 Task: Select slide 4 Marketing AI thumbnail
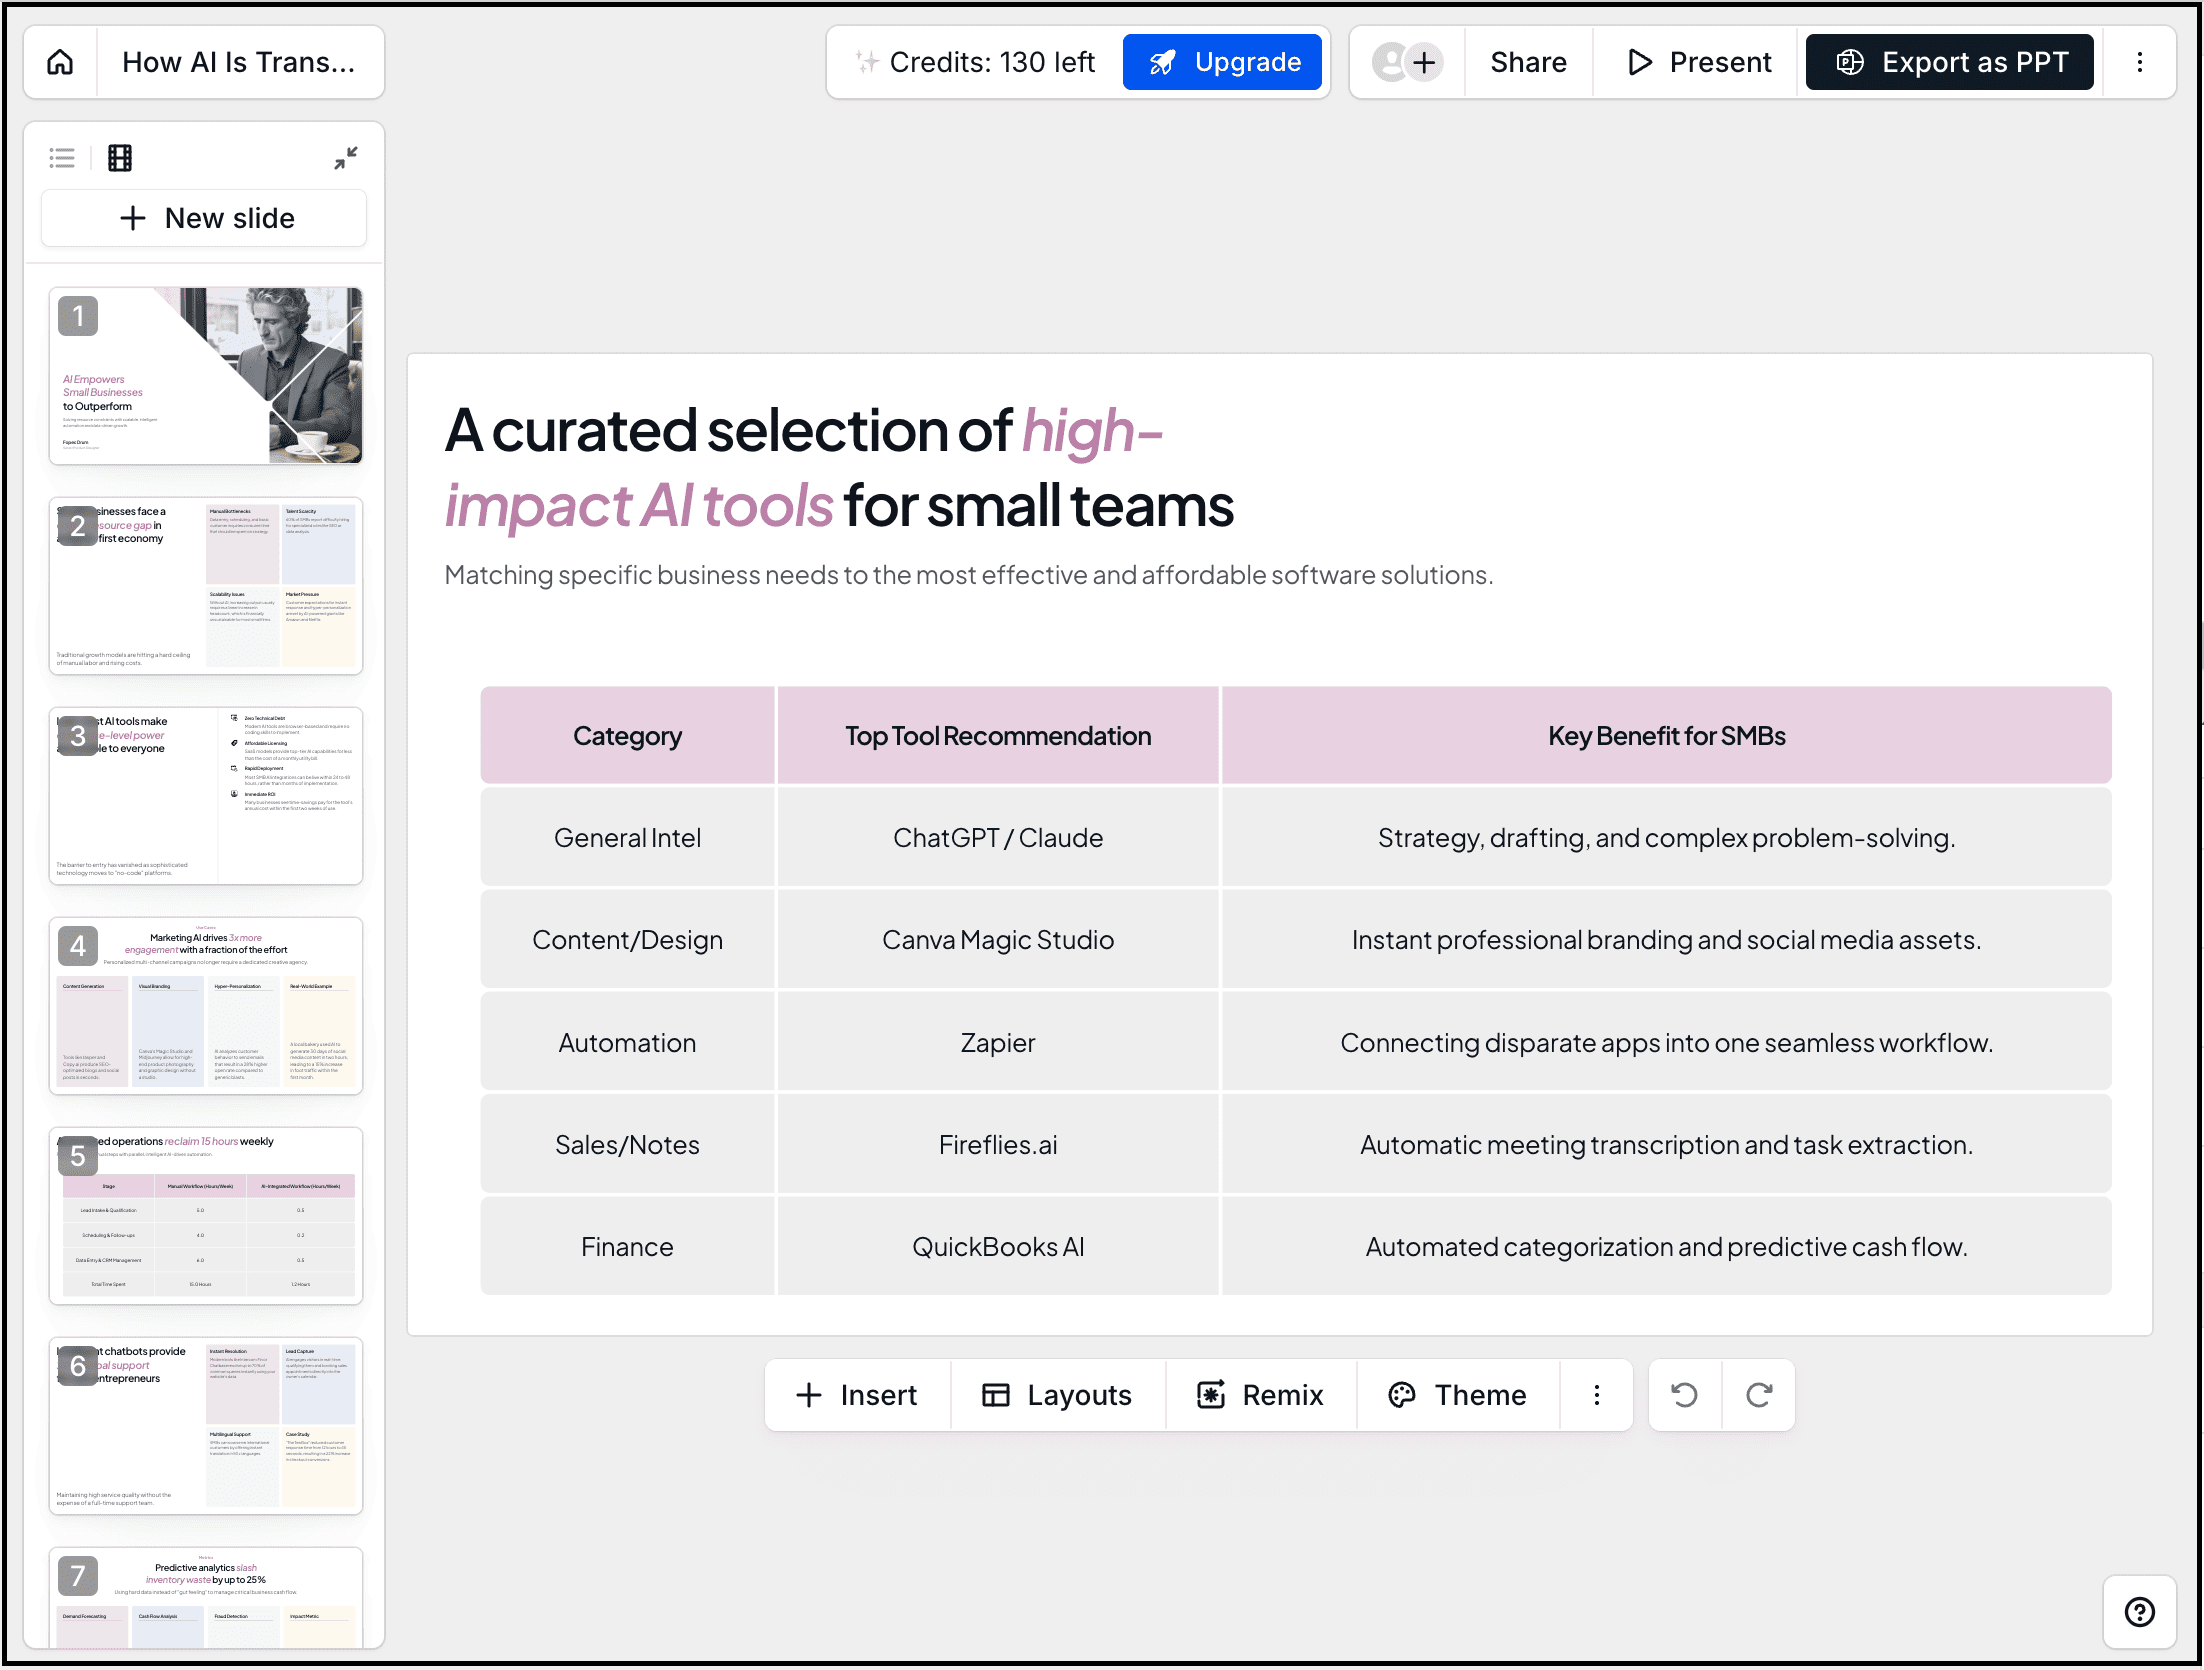pos(206,1005)
